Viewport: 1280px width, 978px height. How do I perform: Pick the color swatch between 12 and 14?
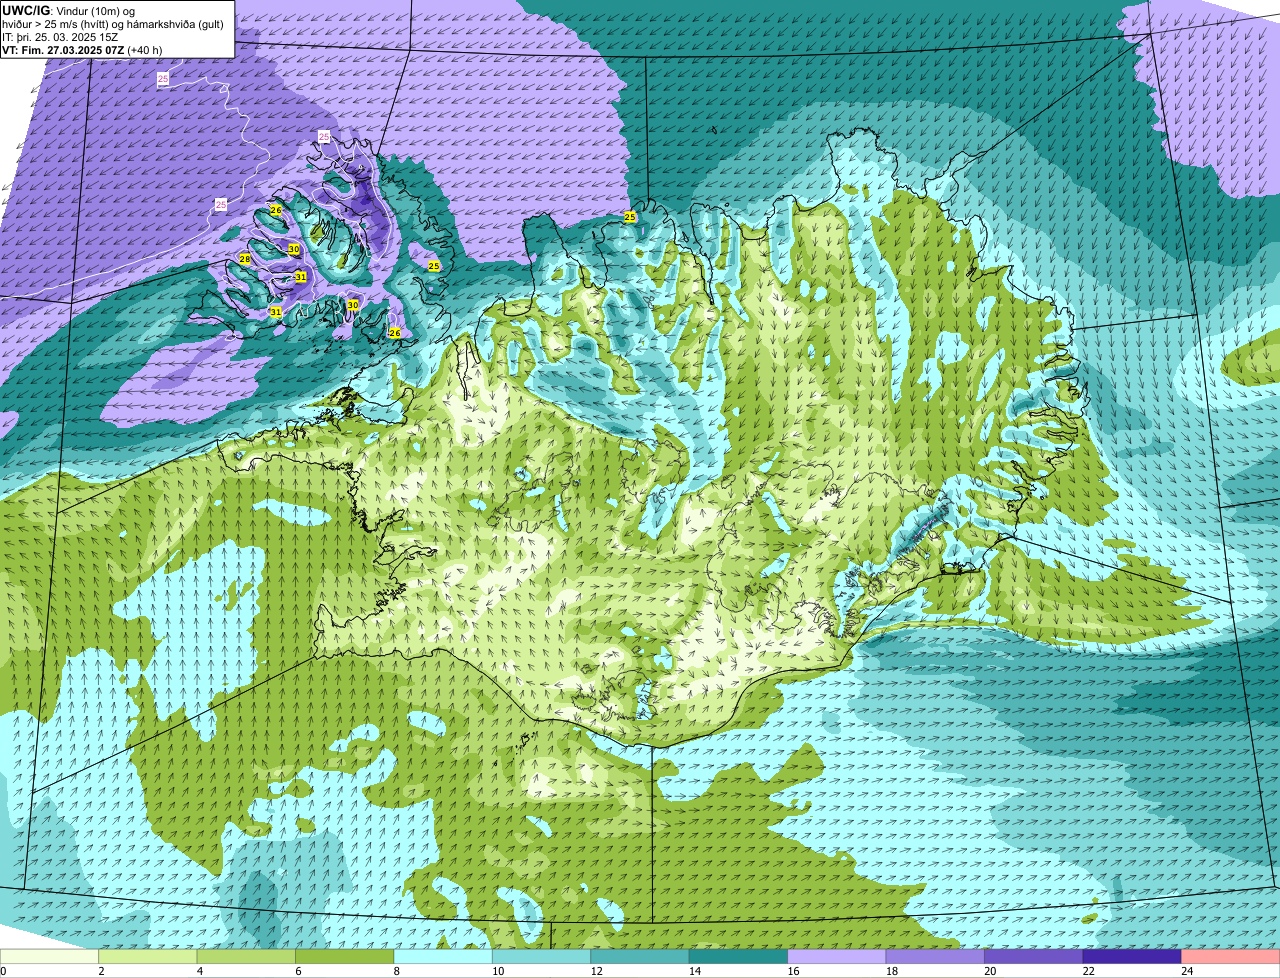[x=640, y=956]
